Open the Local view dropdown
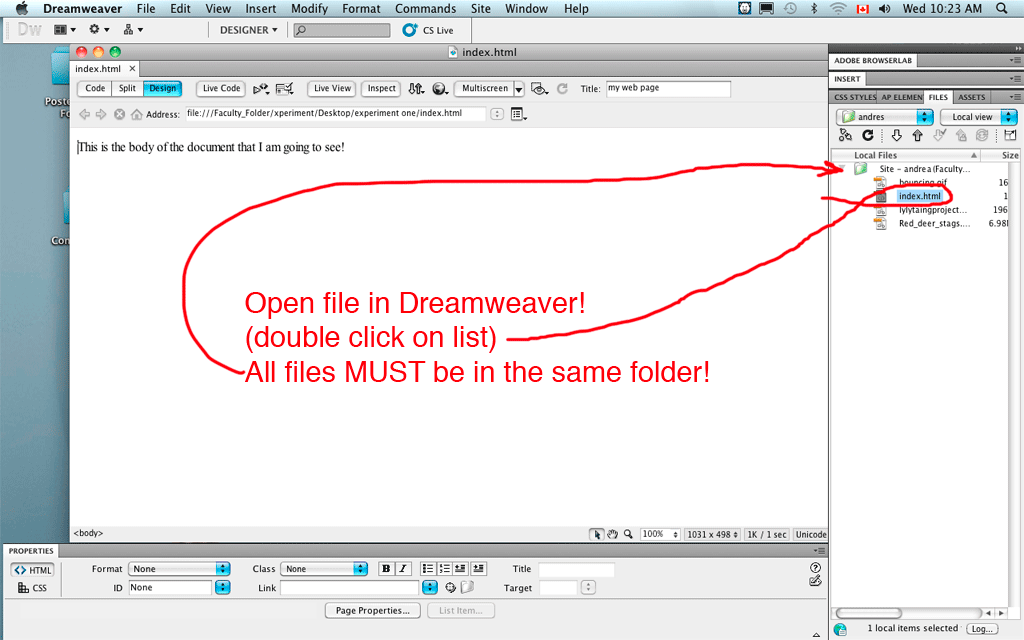 pyautogui.click(x=978, y=117)
